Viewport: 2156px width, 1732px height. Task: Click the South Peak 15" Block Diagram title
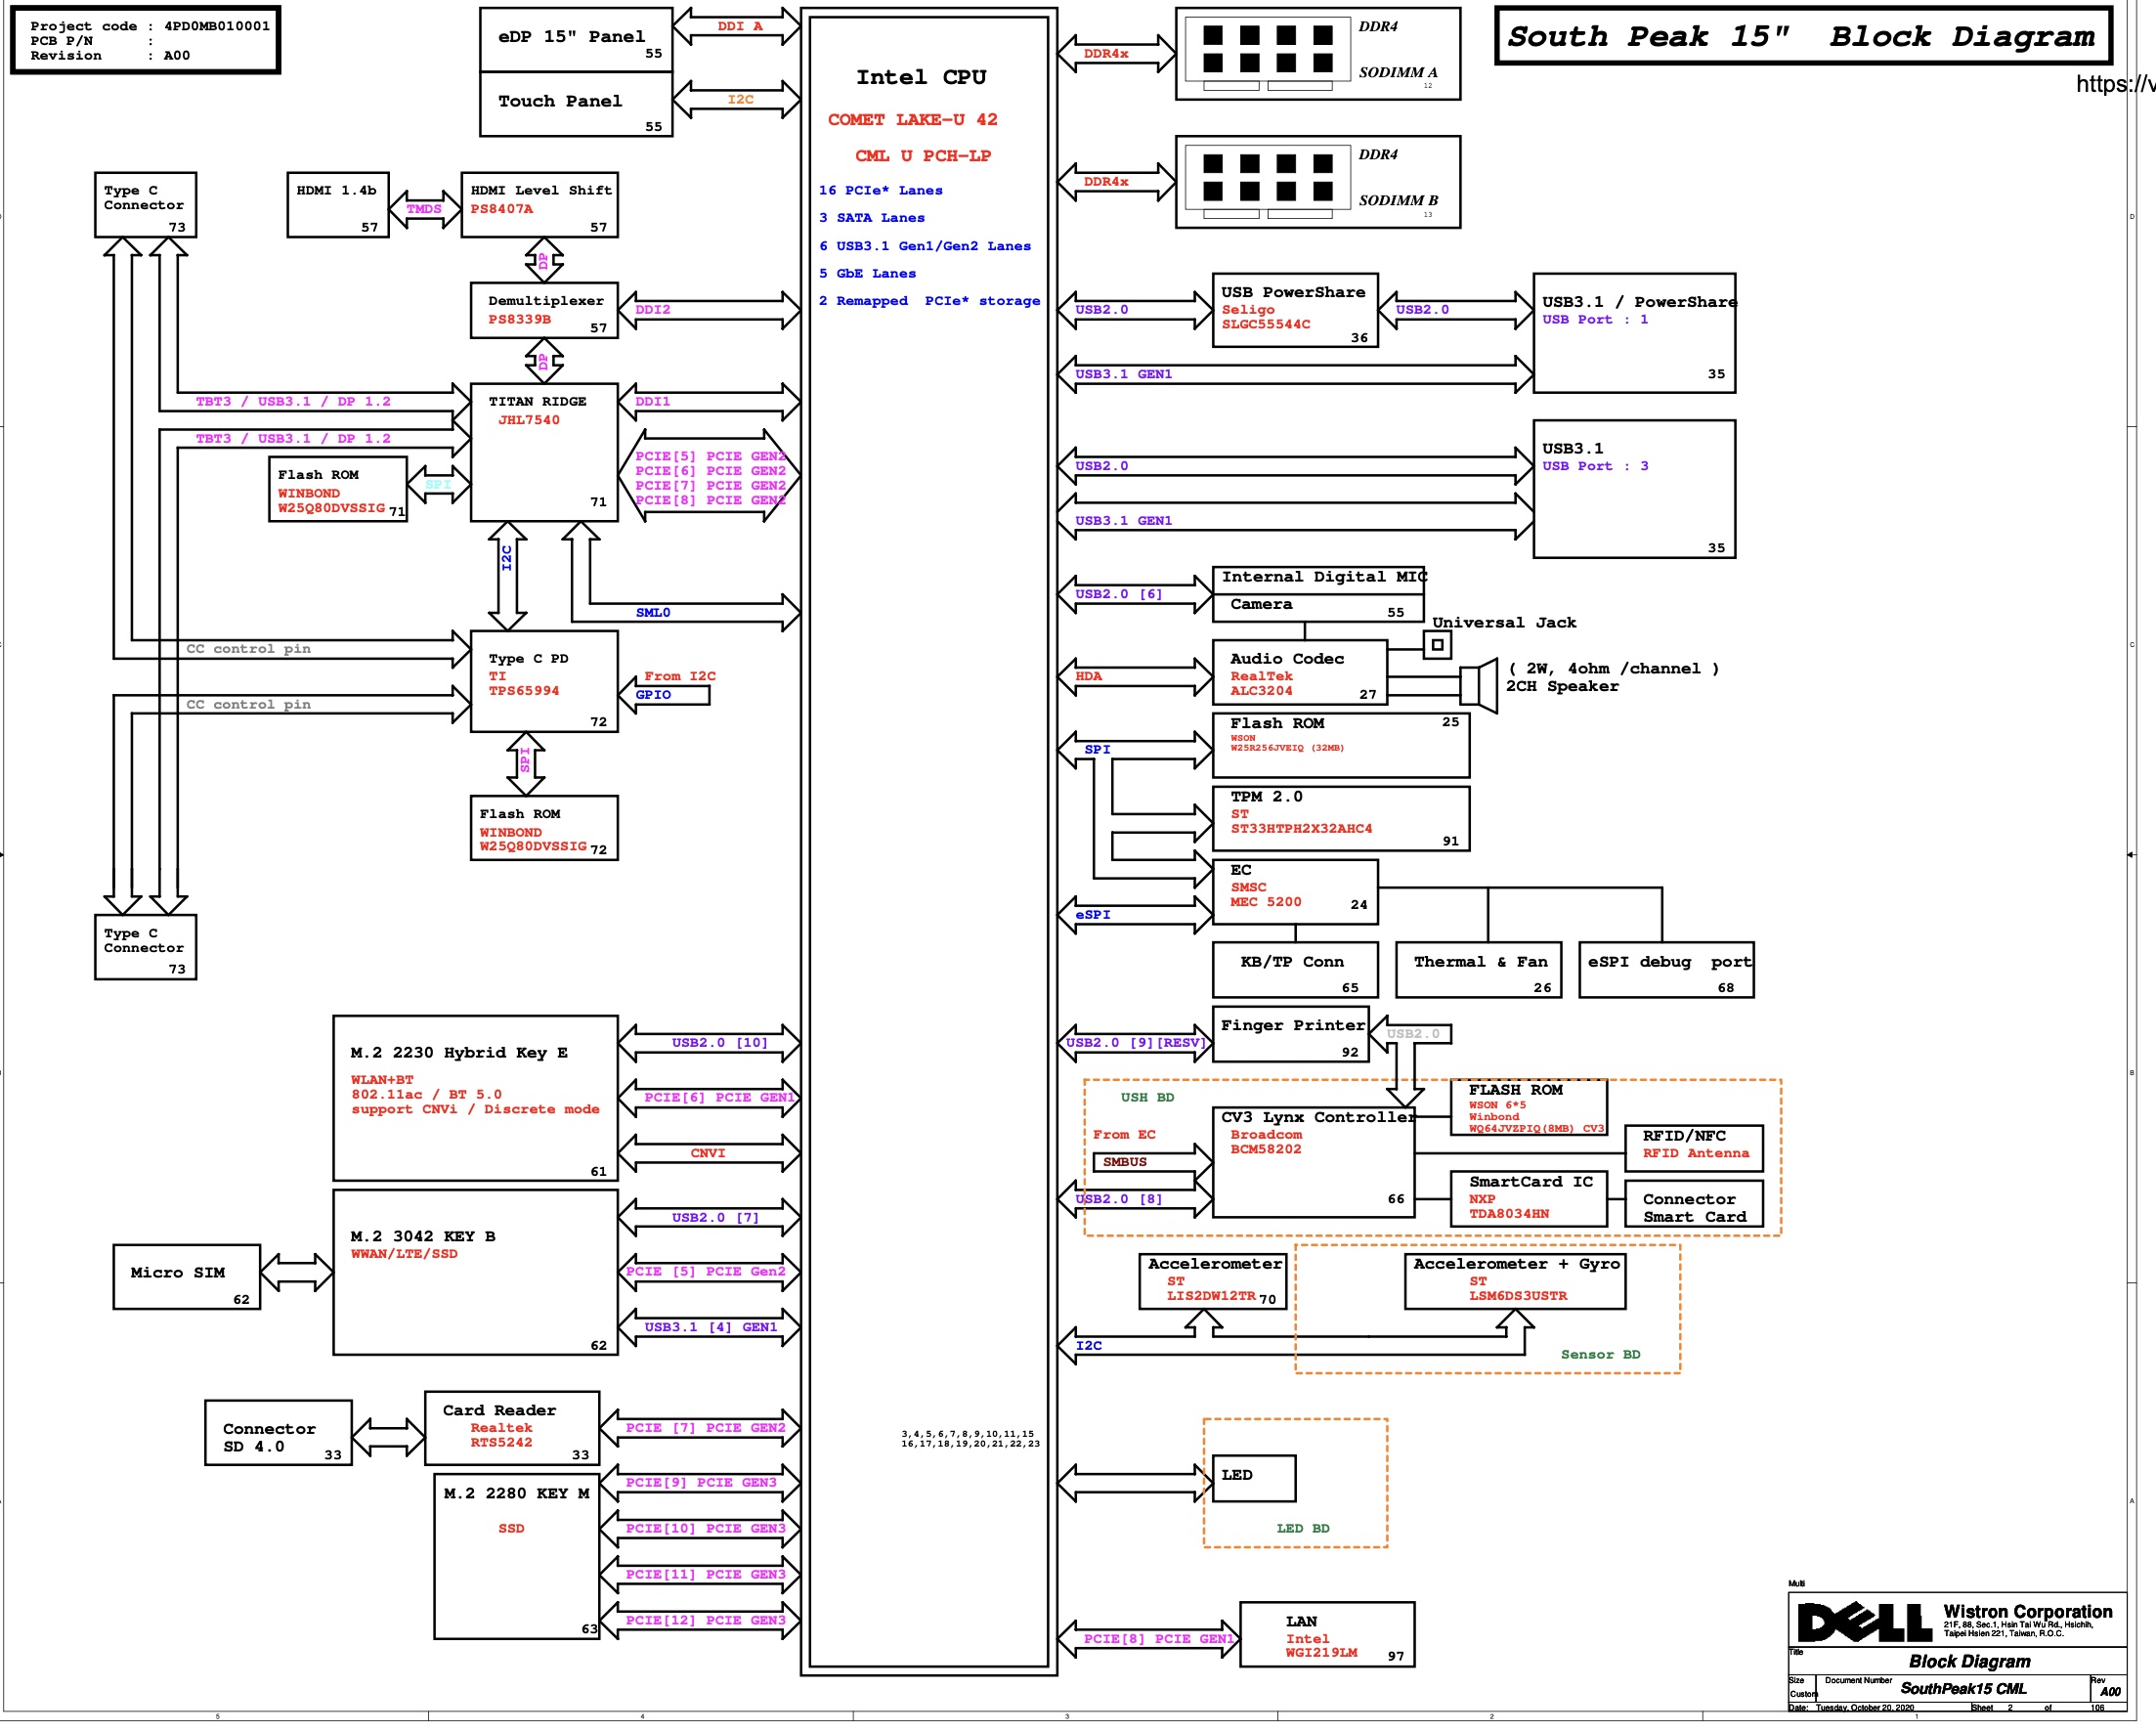click(1802, 36)
